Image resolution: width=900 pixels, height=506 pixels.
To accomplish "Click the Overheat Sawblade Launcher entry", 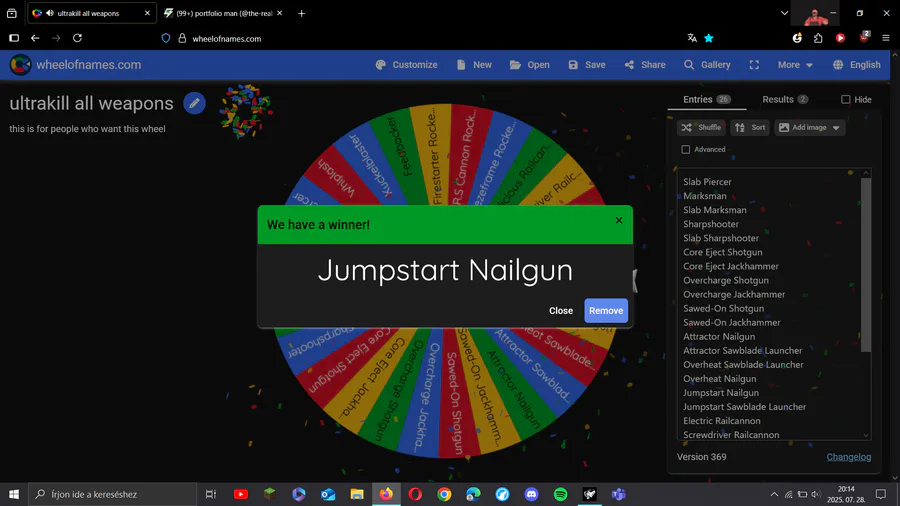I will tap(743, 364).
